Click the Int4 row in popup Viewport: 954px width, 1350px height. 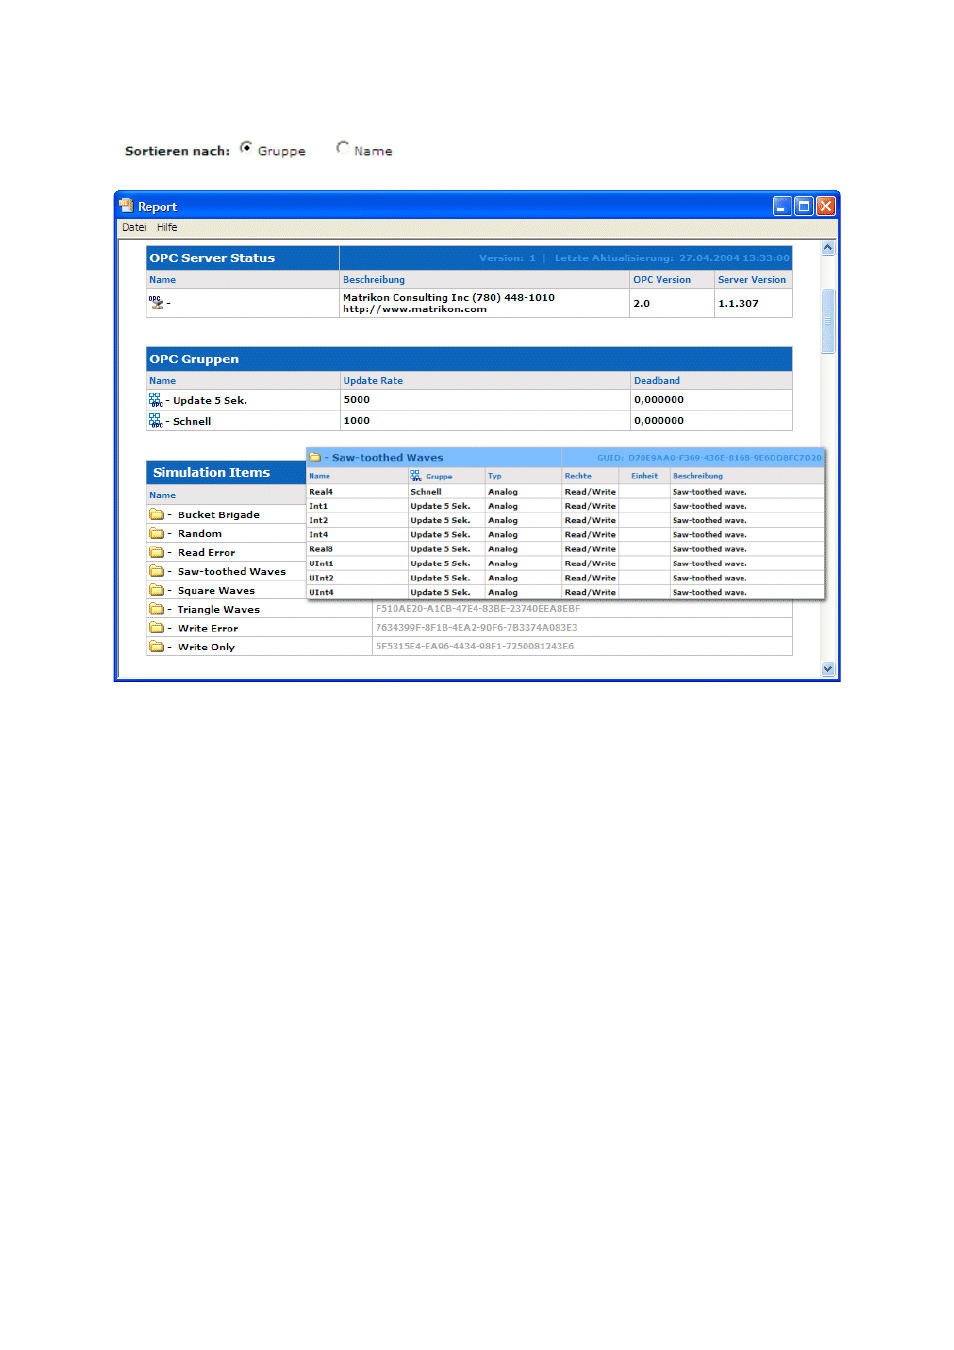(565, 535)
